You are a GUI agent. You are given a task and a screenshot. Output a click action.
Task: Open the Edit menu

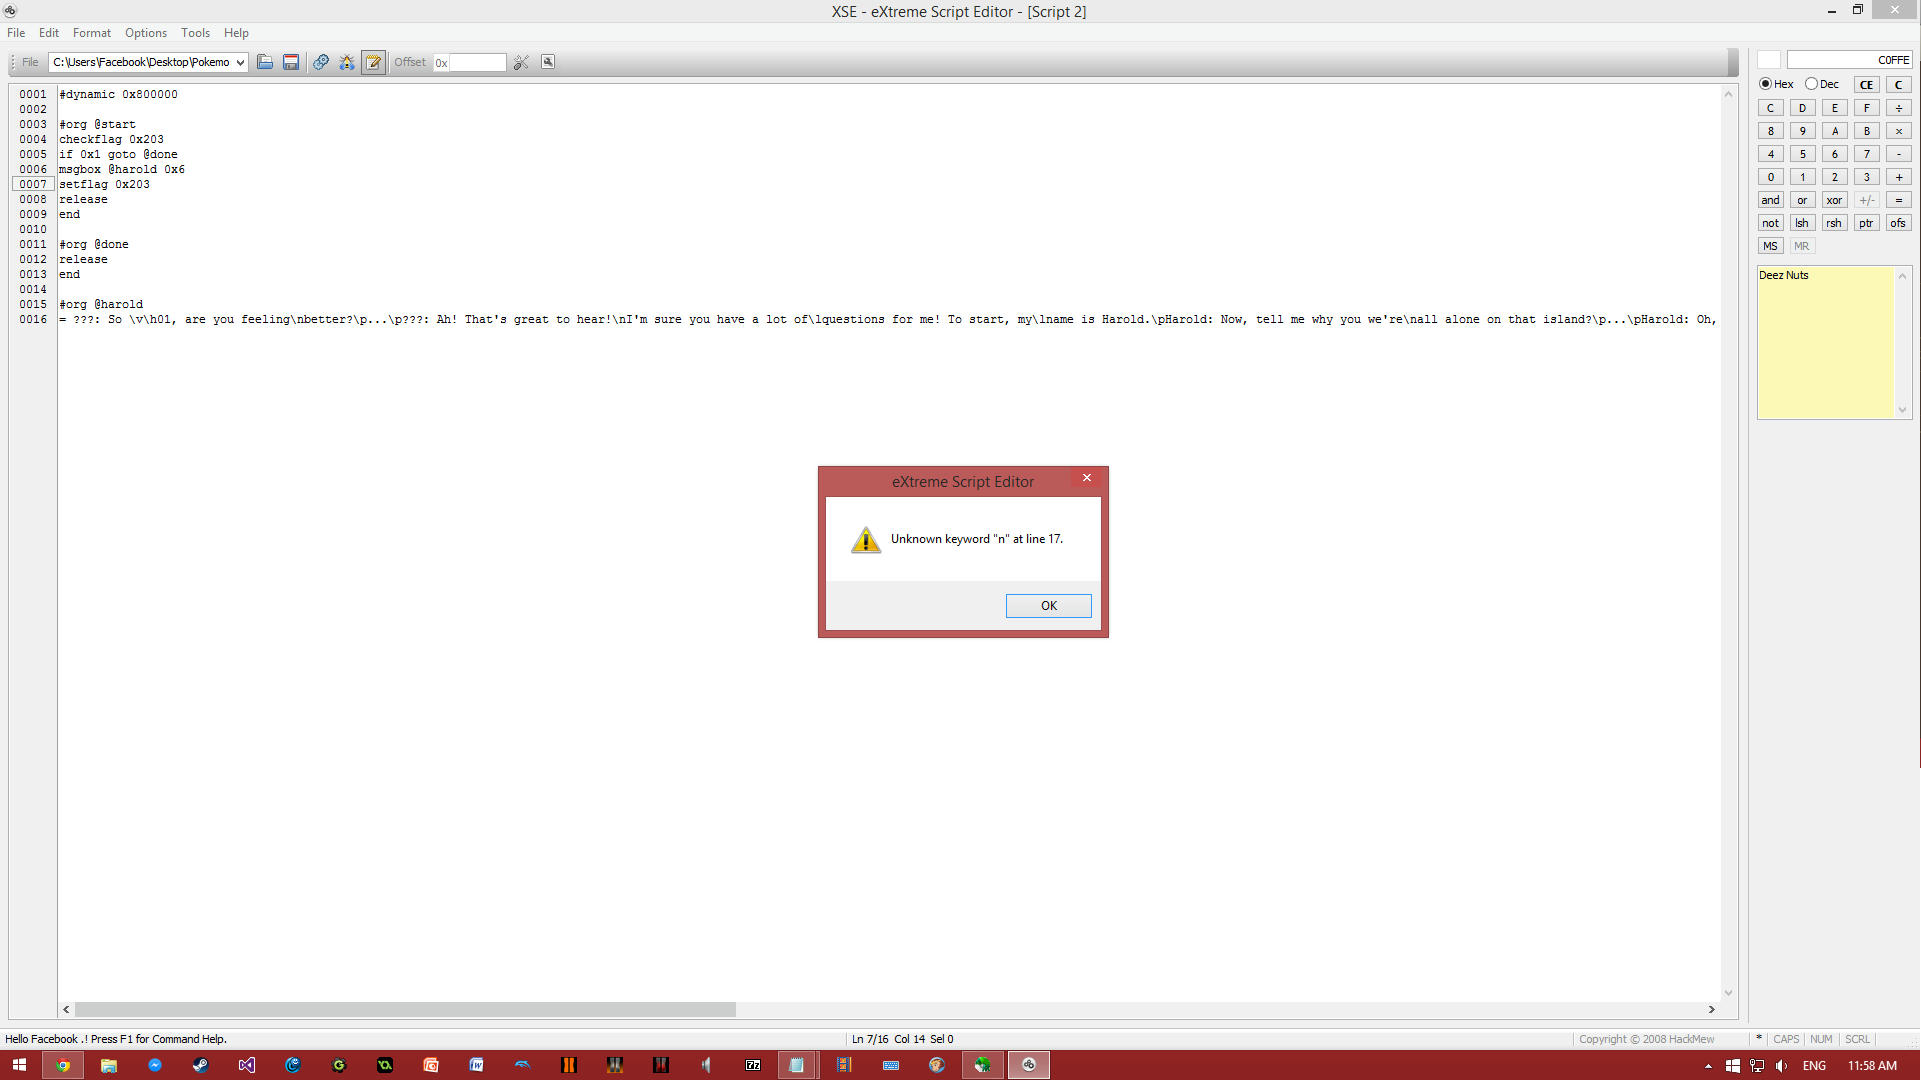click(x=47, y=32)
